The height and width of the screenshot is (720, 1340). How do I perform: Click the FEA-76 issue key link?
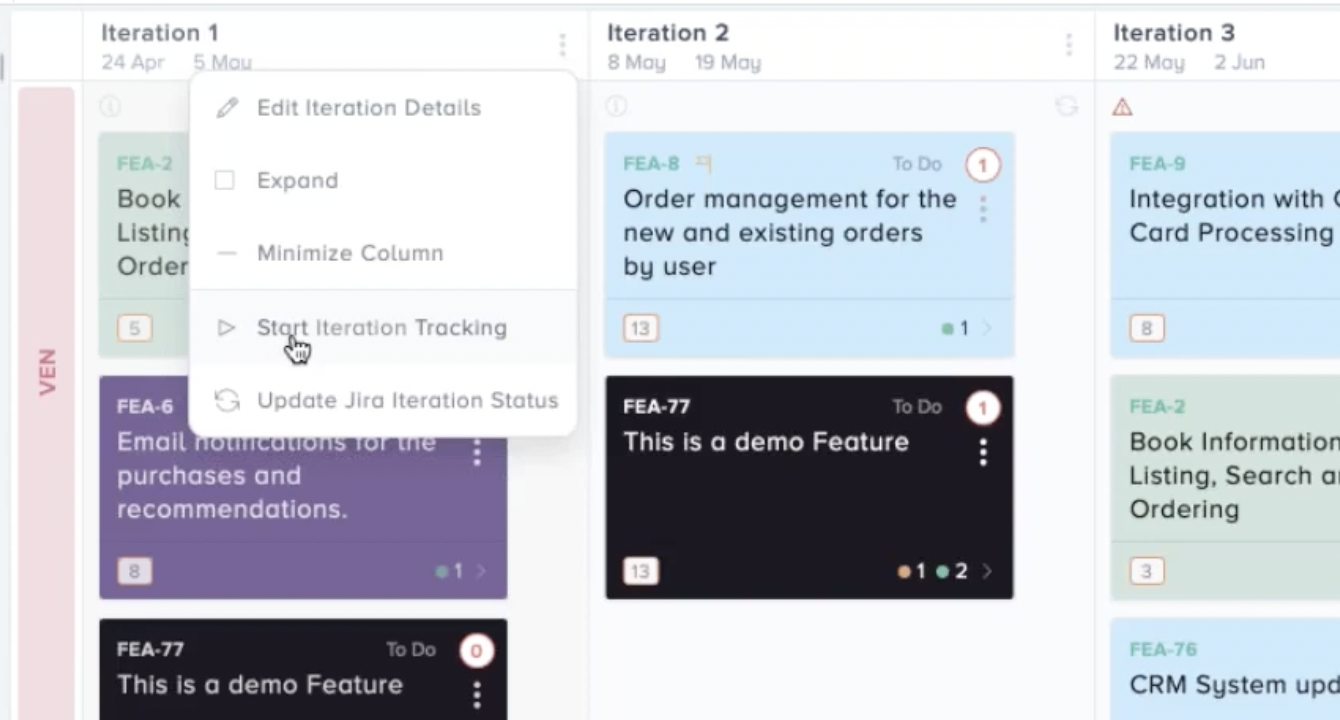coord(1162,650)
